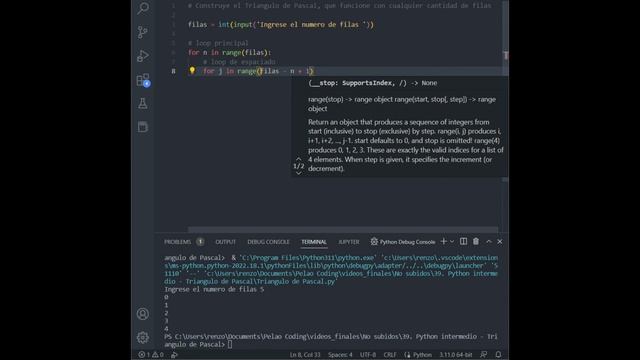
Task: Open the Accounts menu icon
Action: pyautogui.click(x=143, y=313)
